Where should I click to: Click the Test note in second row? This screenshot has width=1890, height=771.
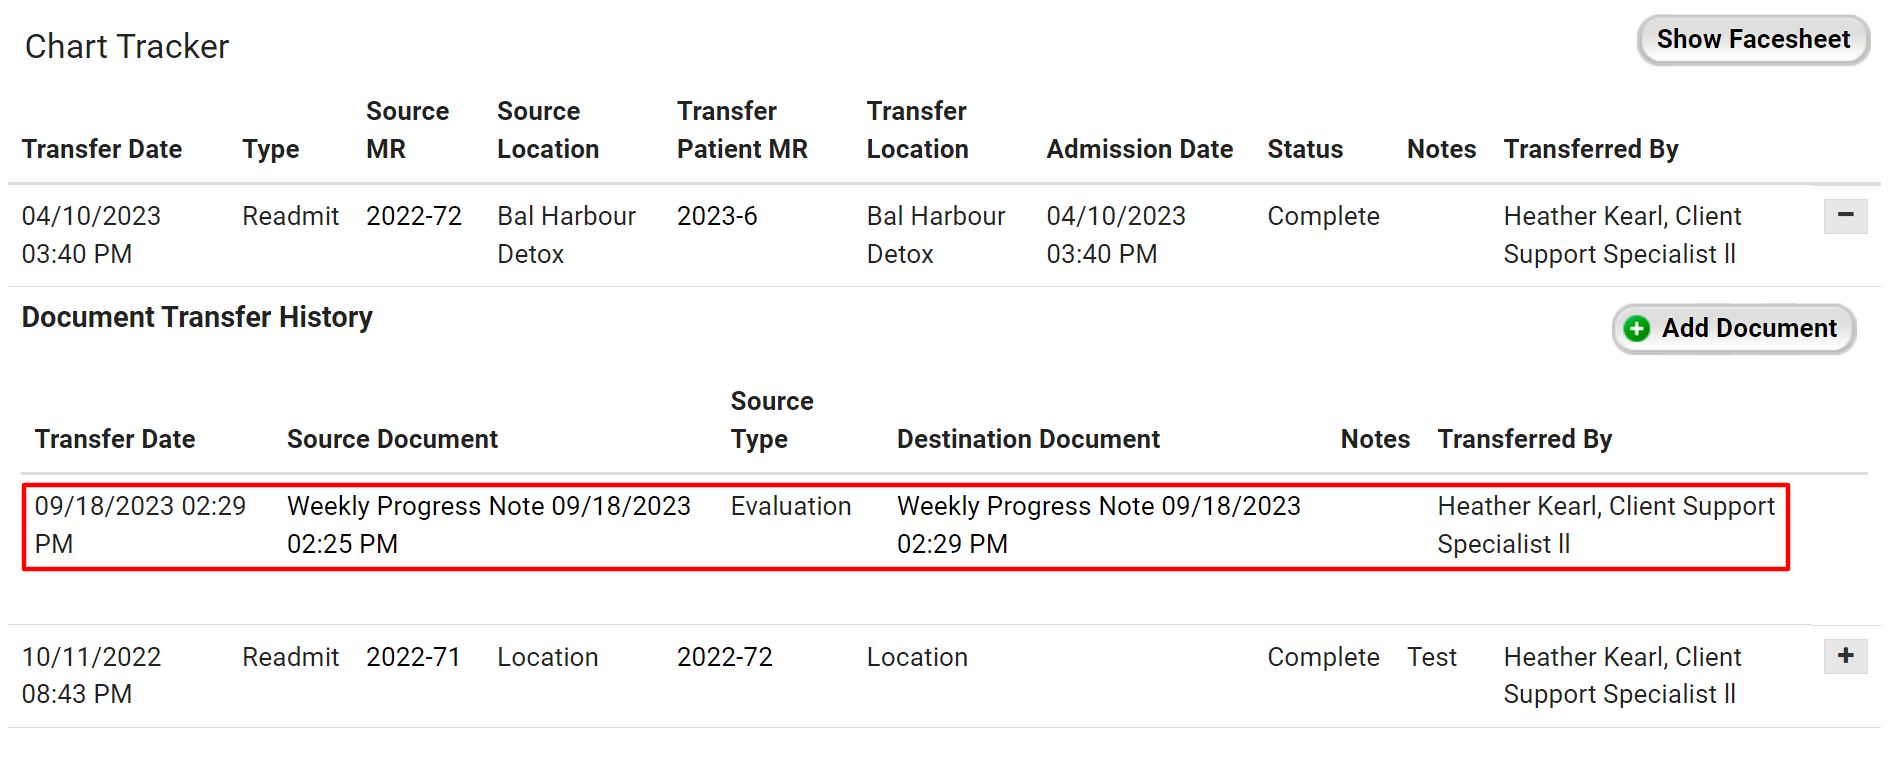(x=1431, y=657)
